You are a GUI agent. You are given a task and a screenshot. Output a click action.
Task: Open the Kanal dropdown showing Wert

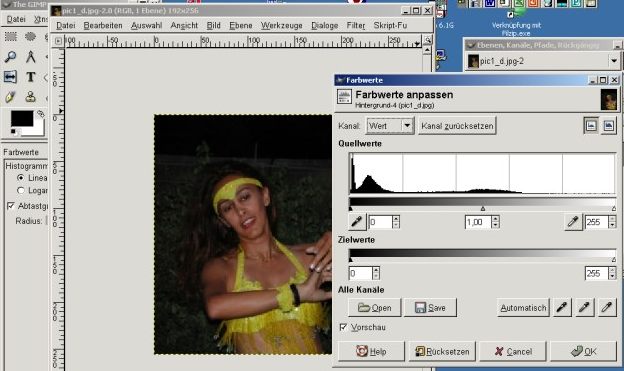pyautogui.click(x=390, y=126)
